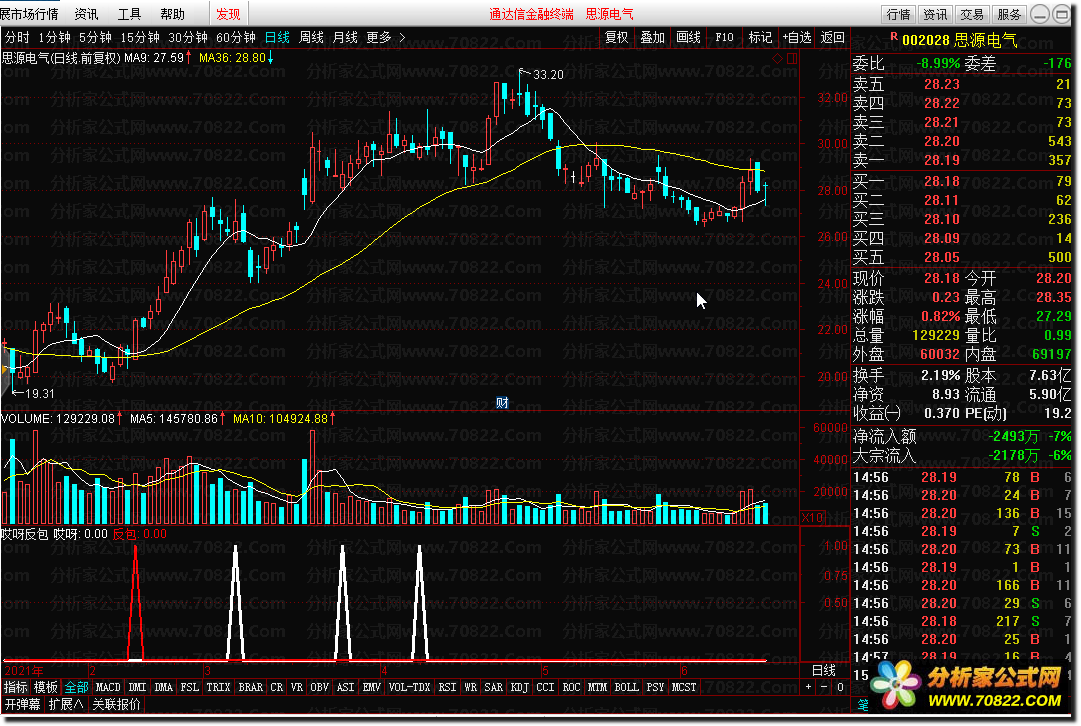
Task: Click the 交易 trading button
Action: click(972, 14)
